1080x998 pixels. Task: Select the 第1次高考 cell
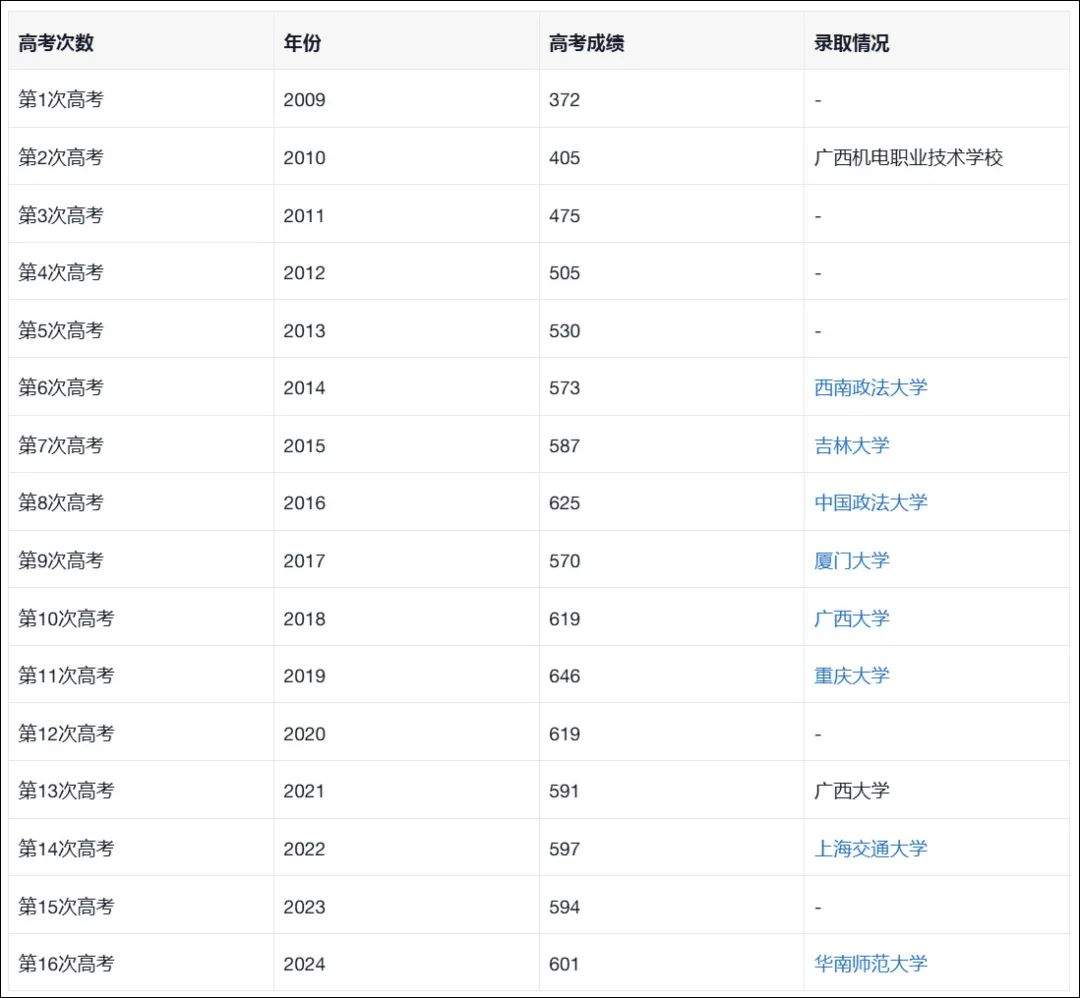[141, 99]
